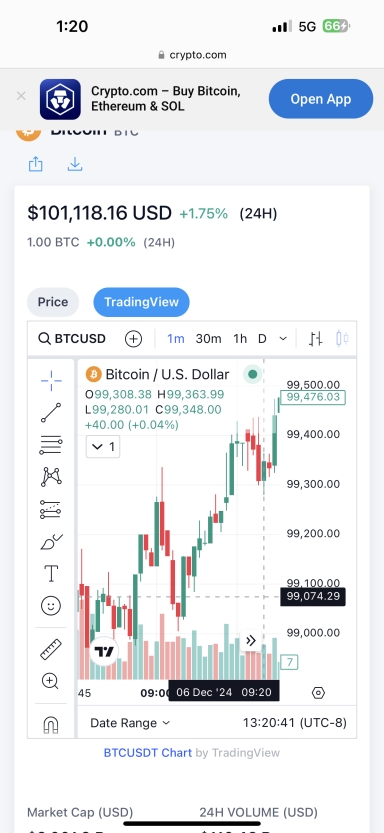Switch to the Price chart tab
Image resolution: width=384 pixels, height=833 pixels.
click(53, 302)
